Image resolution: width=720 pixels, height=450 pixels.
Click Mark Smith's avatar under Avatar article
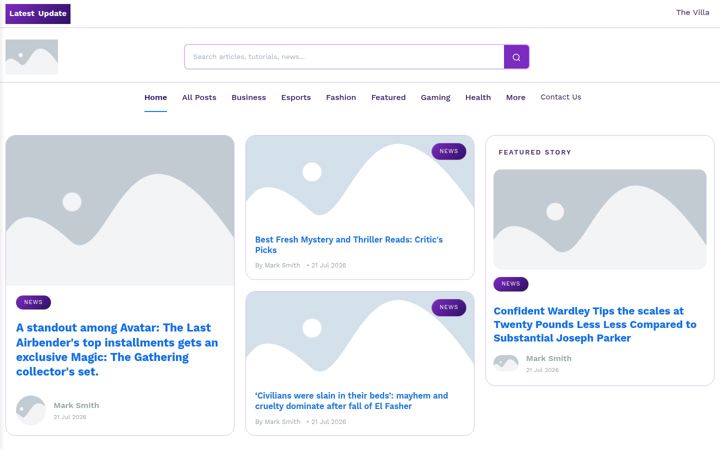(31, 410)
